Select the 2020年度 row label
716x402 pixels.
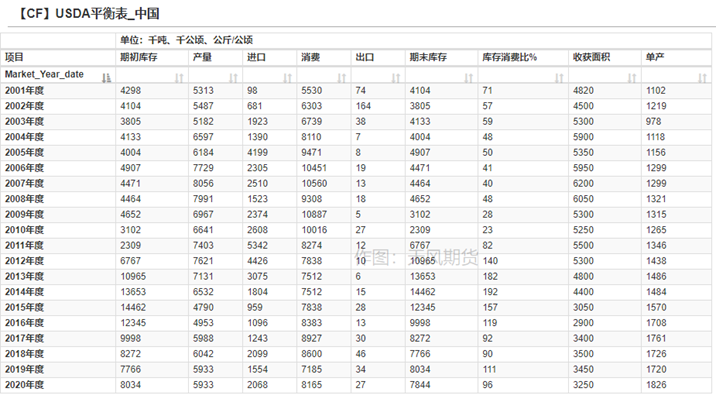coord(24,385)
